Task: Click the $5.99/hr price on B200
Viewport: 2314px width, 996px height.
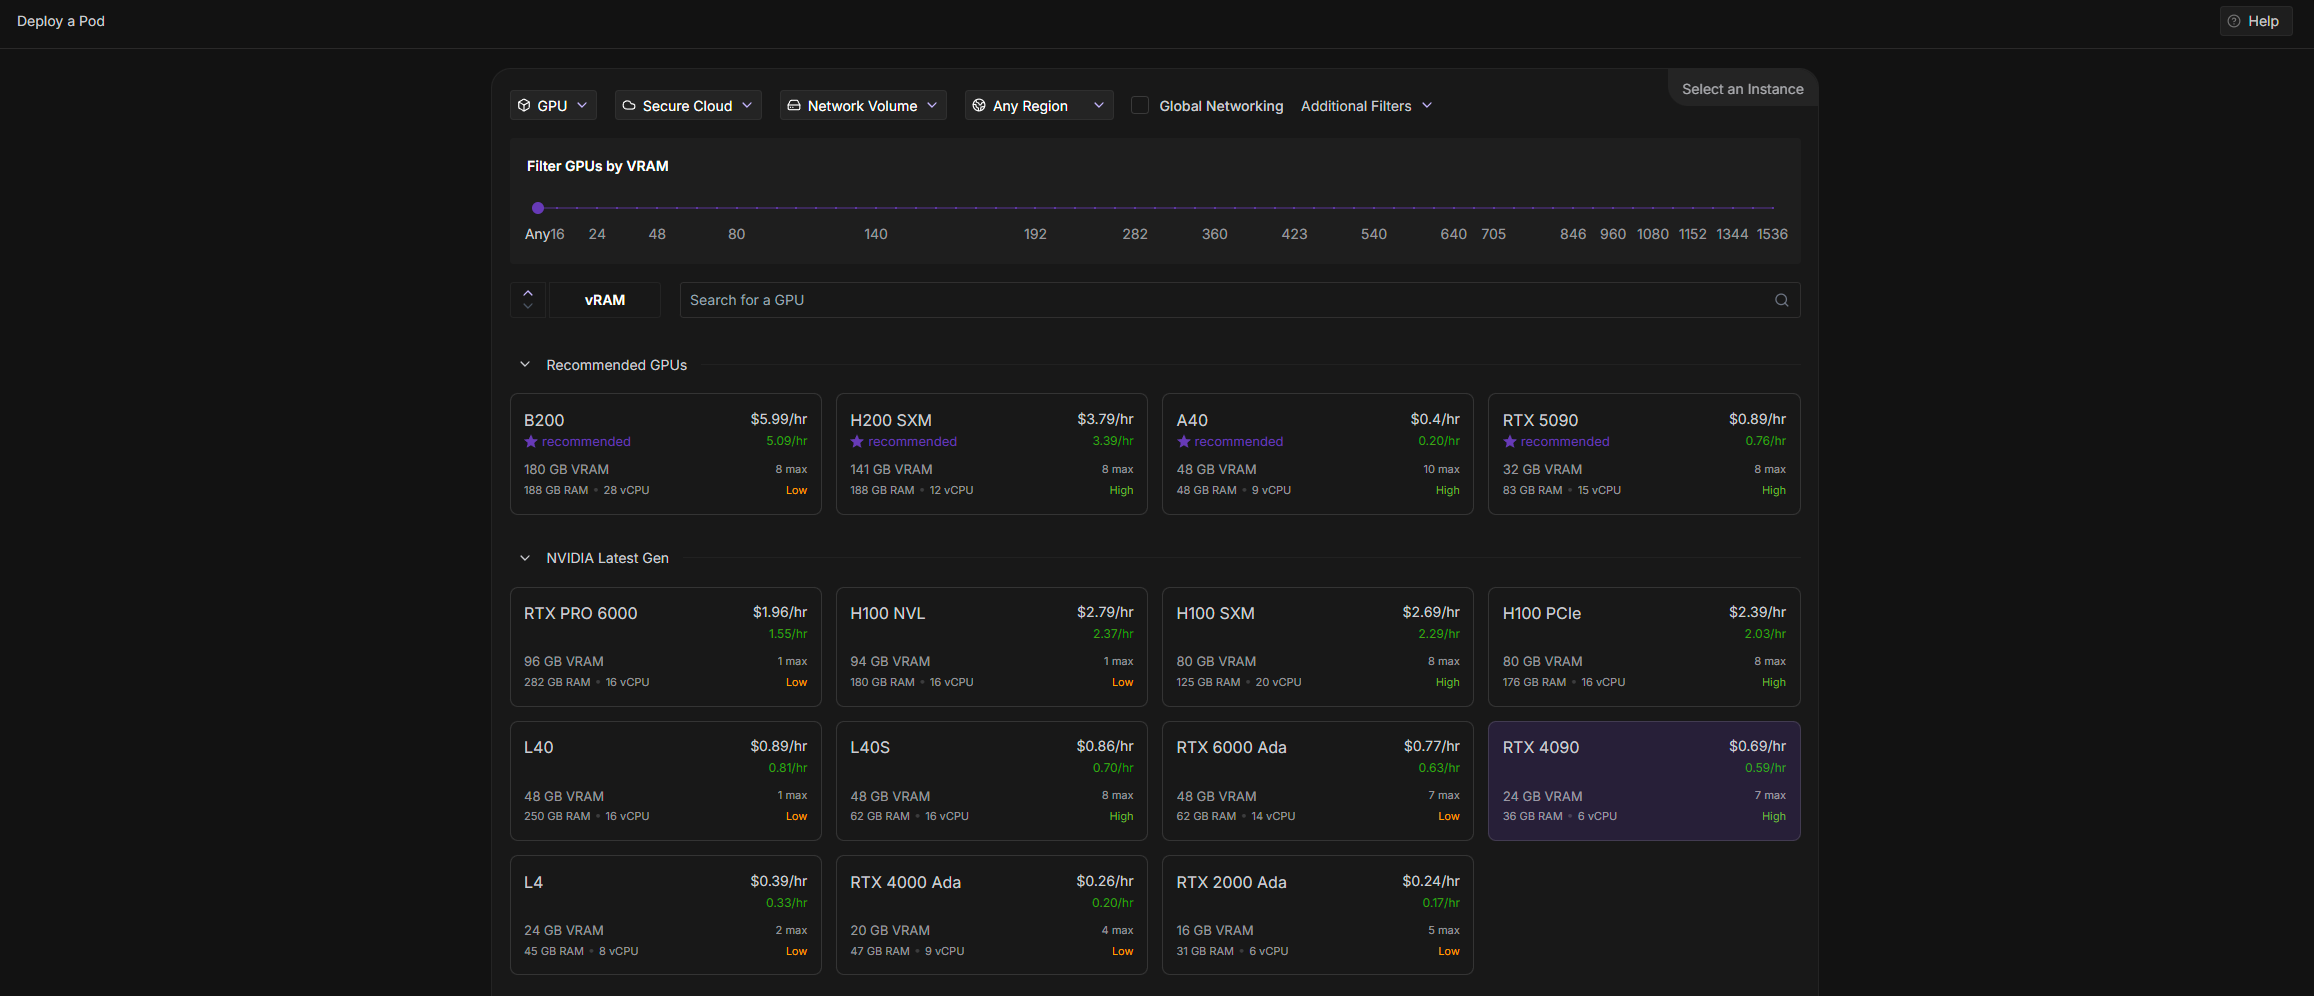Action: 778,419
